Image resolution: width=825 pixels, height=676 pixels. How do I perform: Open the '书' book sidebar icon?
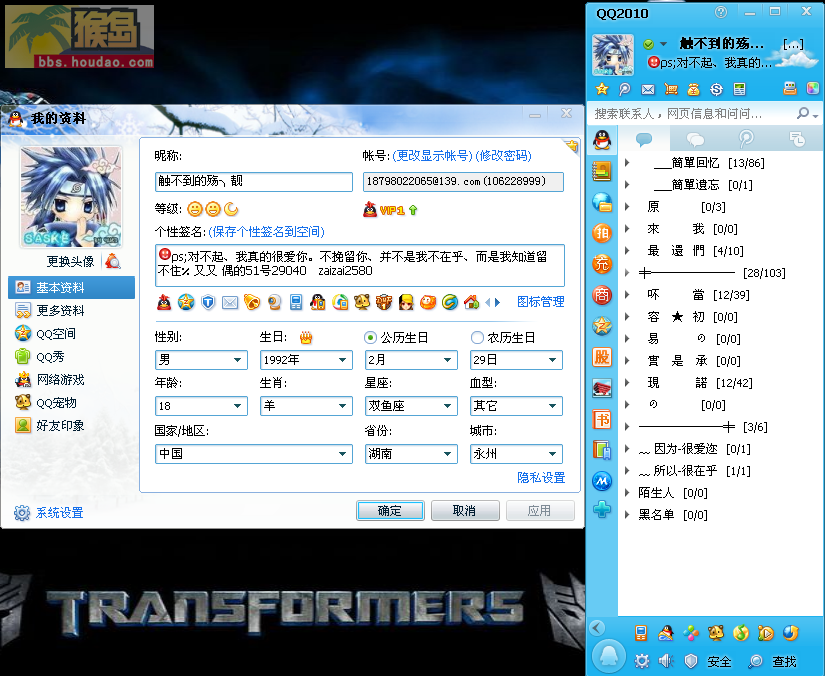pos(602,419)
